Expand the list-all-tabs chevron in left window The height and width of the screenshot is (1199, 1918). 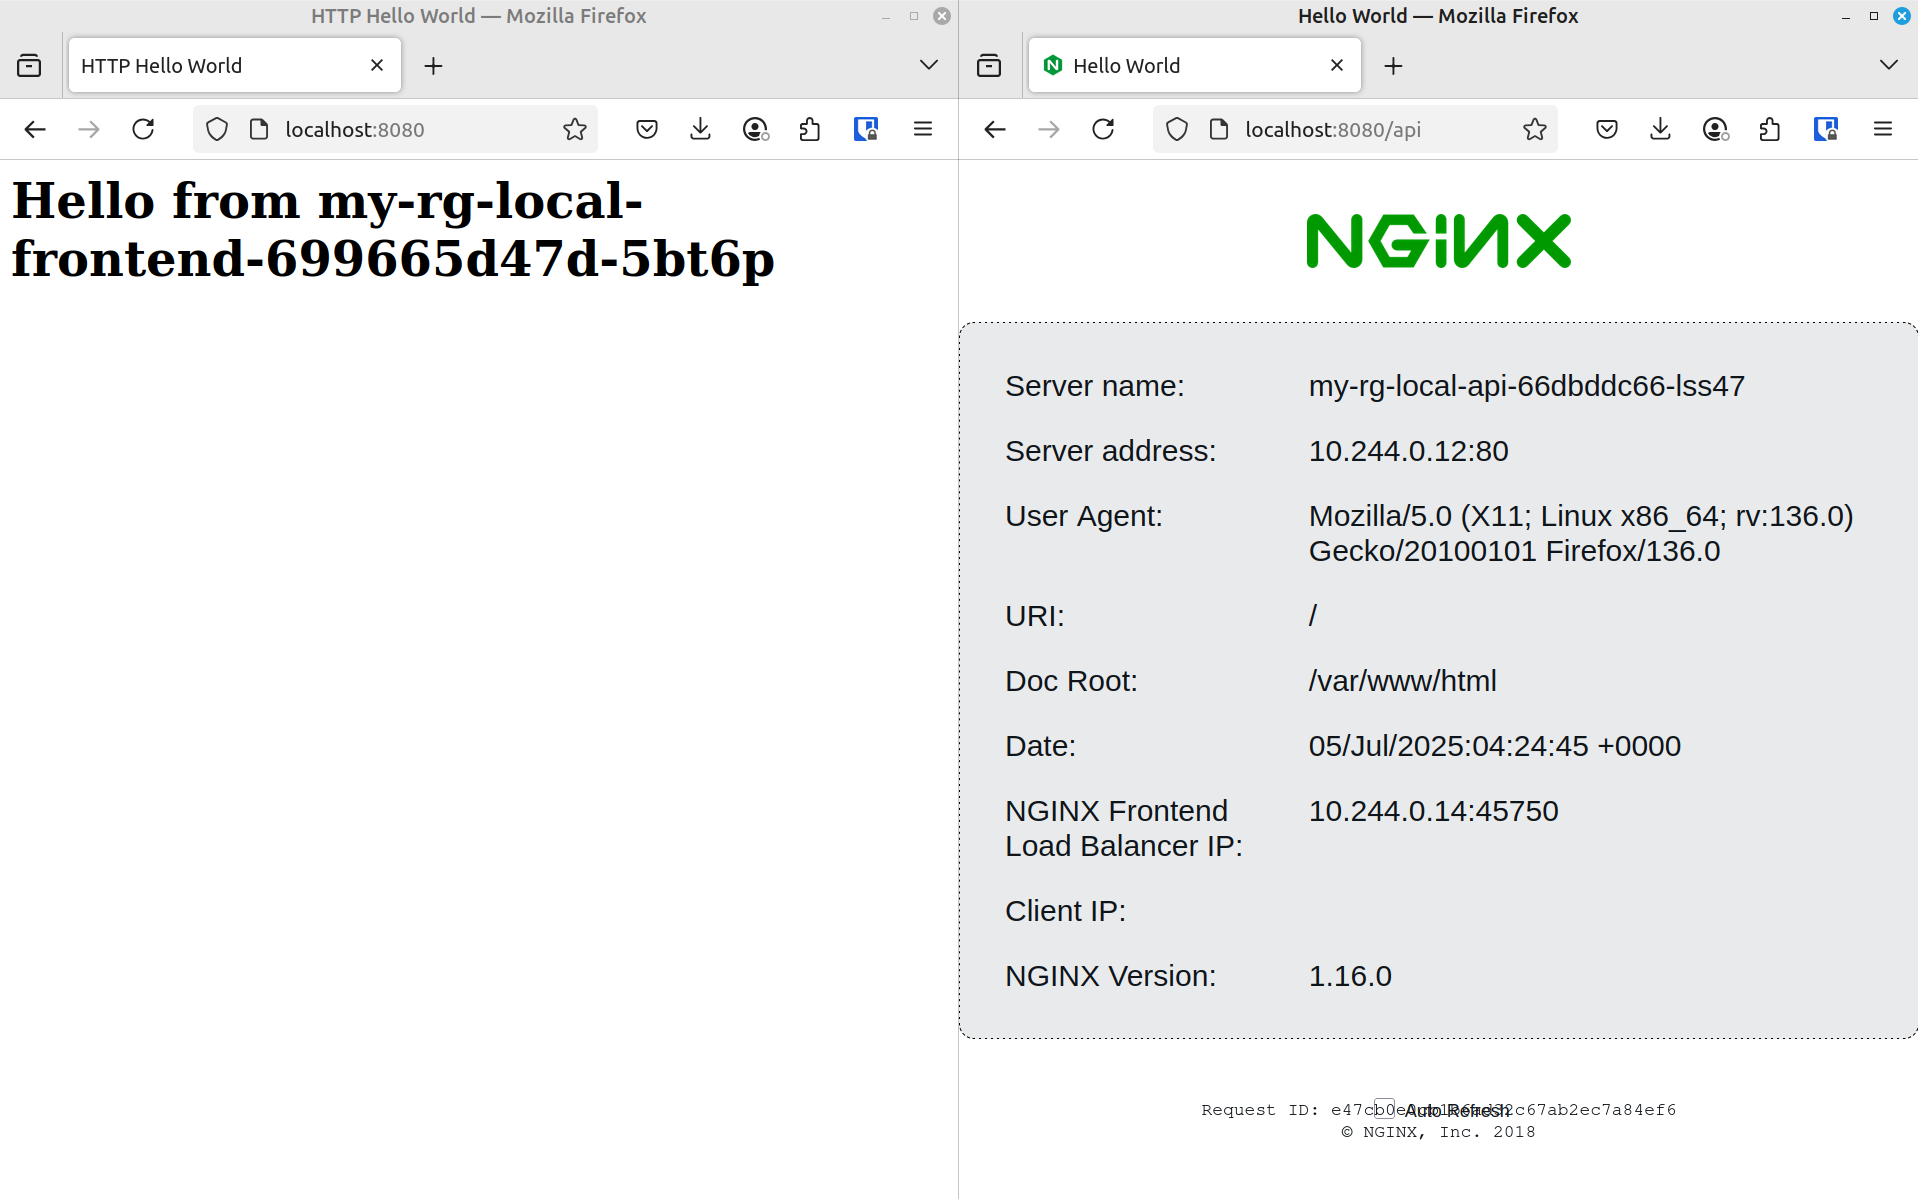pos(929,65)
